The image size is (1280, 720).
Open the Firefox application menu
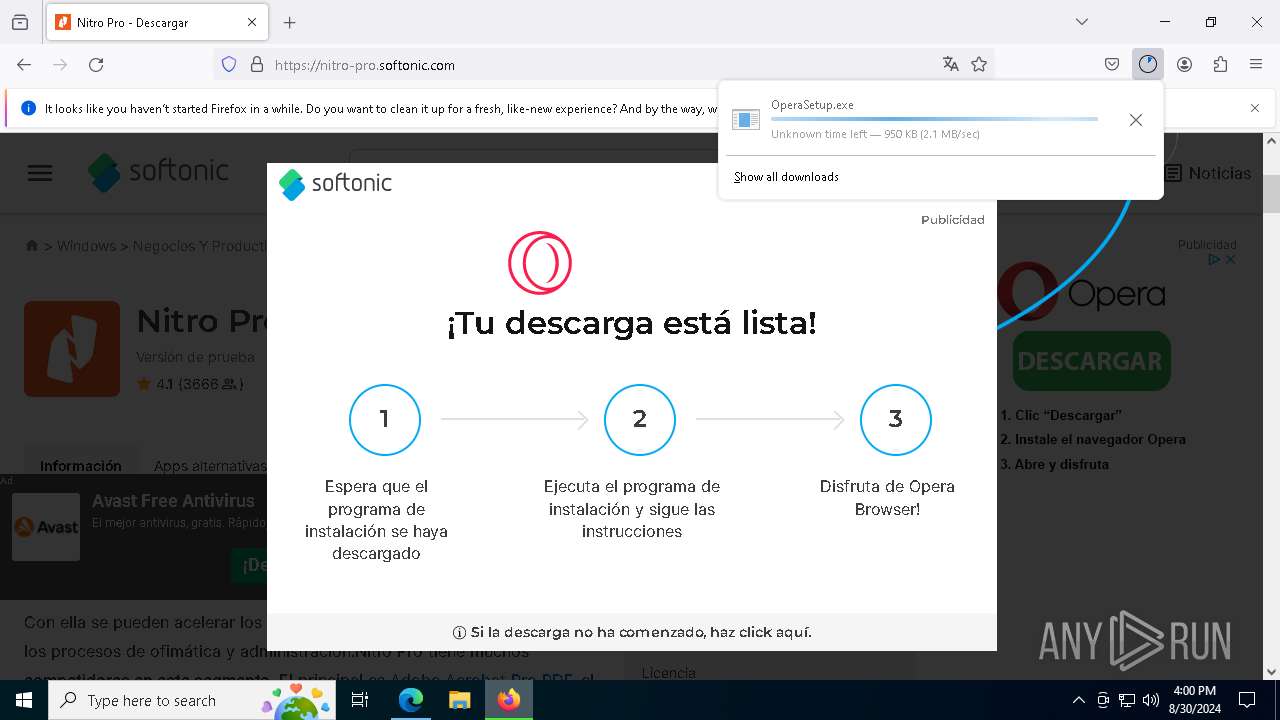(1256, 64)
